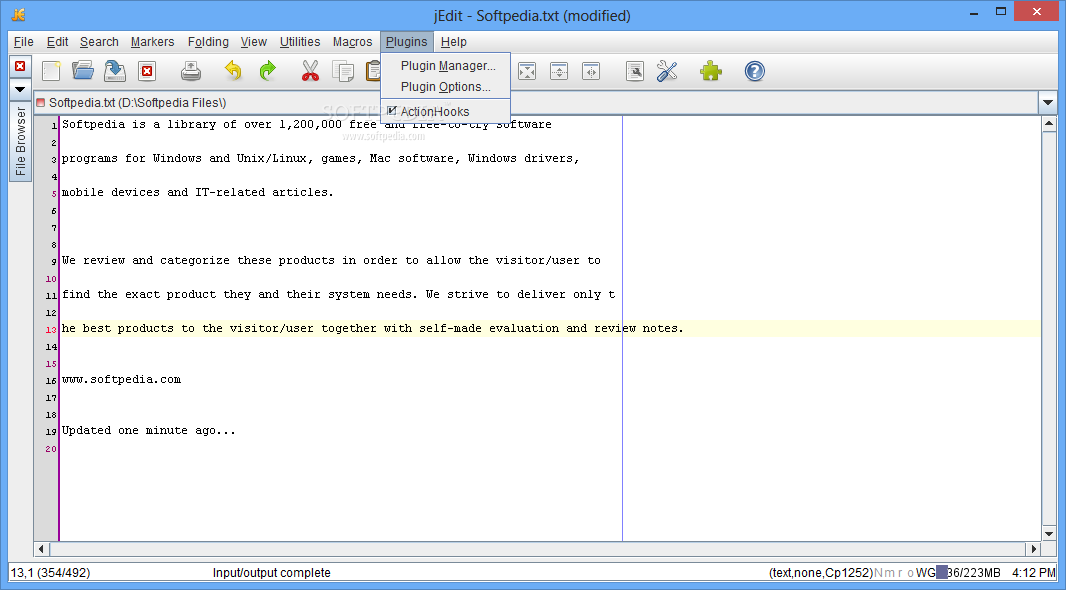Click the unsplit current view icon
The width and height of the screenshot is (1066, 590).
point(527,71)
